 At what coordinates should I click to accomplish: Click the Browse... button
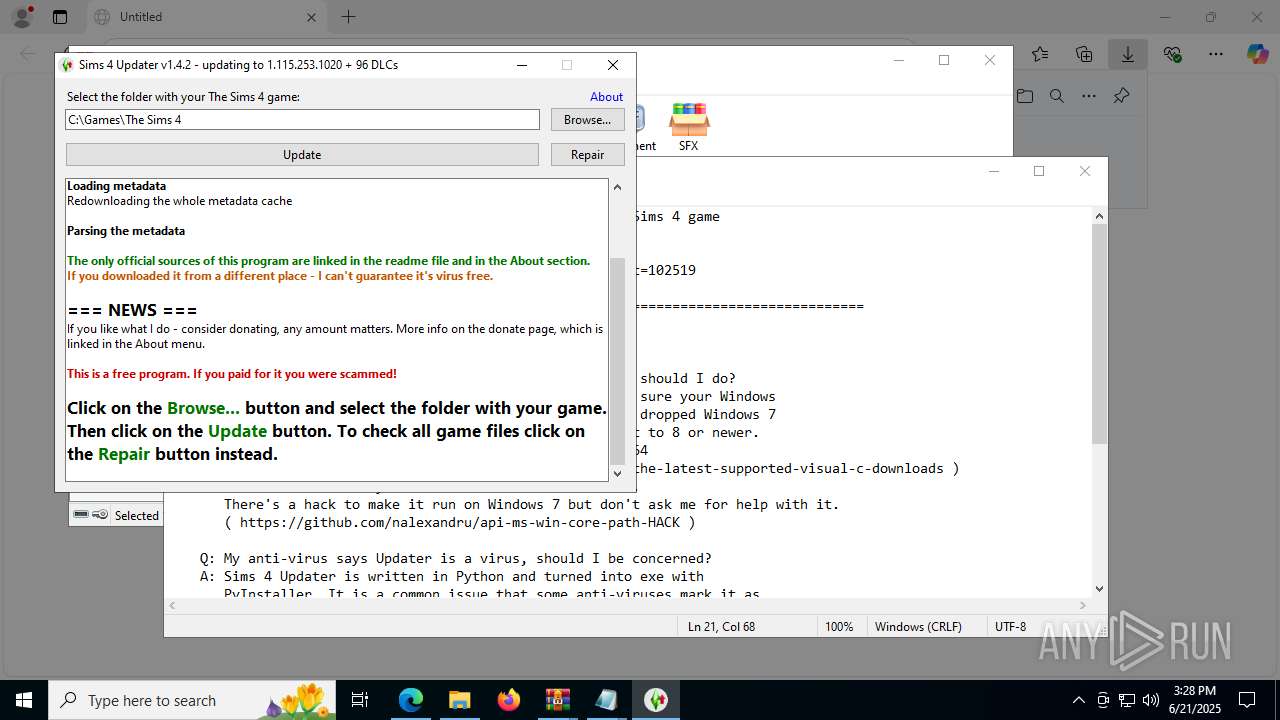coord(588,120)
